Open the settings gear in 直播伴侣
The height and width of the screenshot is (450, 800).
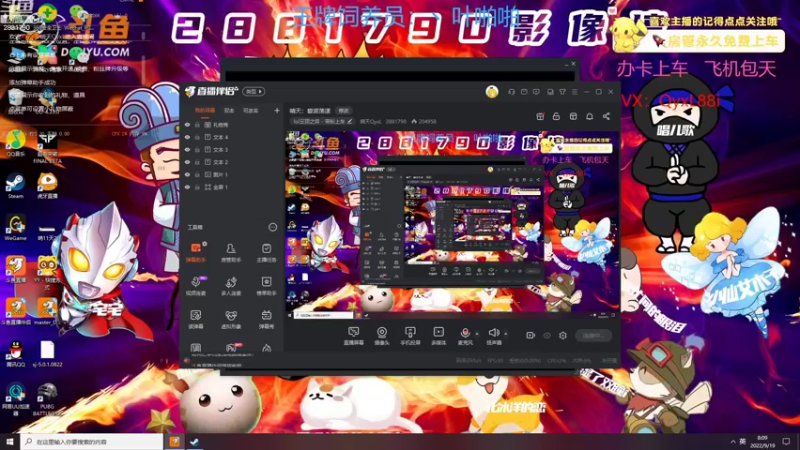[563, 335]
